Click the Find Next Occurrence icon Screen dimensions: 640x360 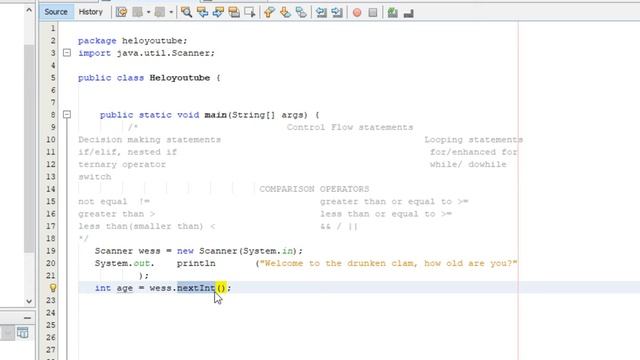click(218, 13)
